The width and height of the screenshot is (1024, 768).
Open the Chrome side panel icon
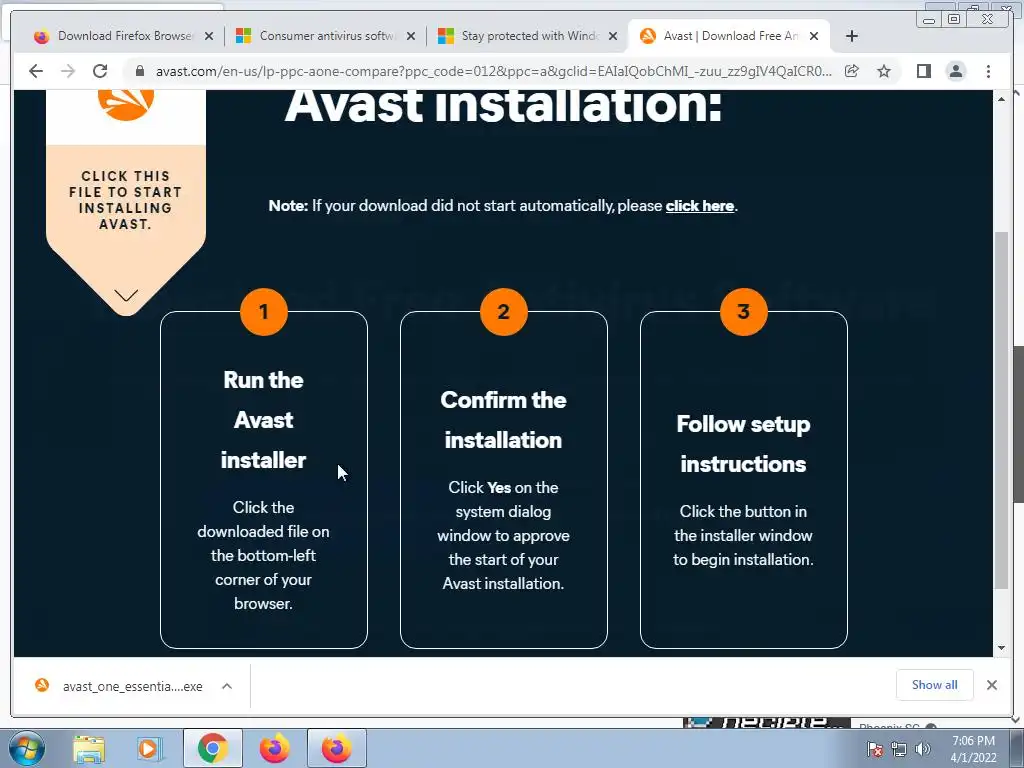click(923, 71)
